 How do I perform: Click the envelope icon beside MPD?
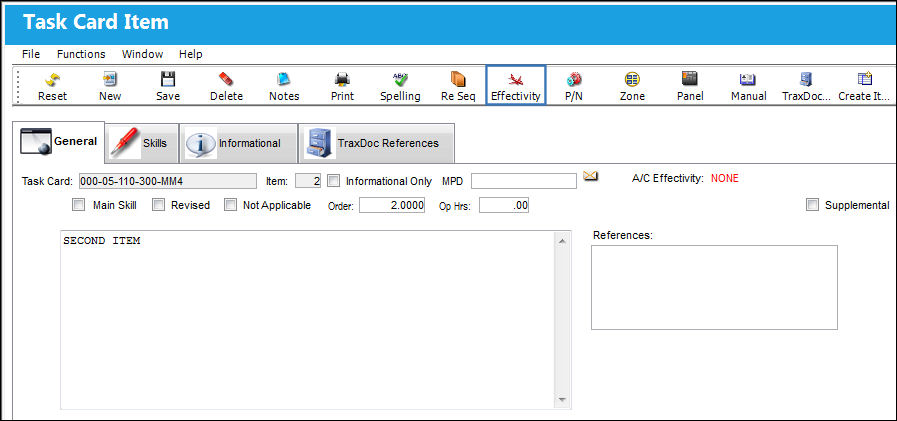point(590,176)
